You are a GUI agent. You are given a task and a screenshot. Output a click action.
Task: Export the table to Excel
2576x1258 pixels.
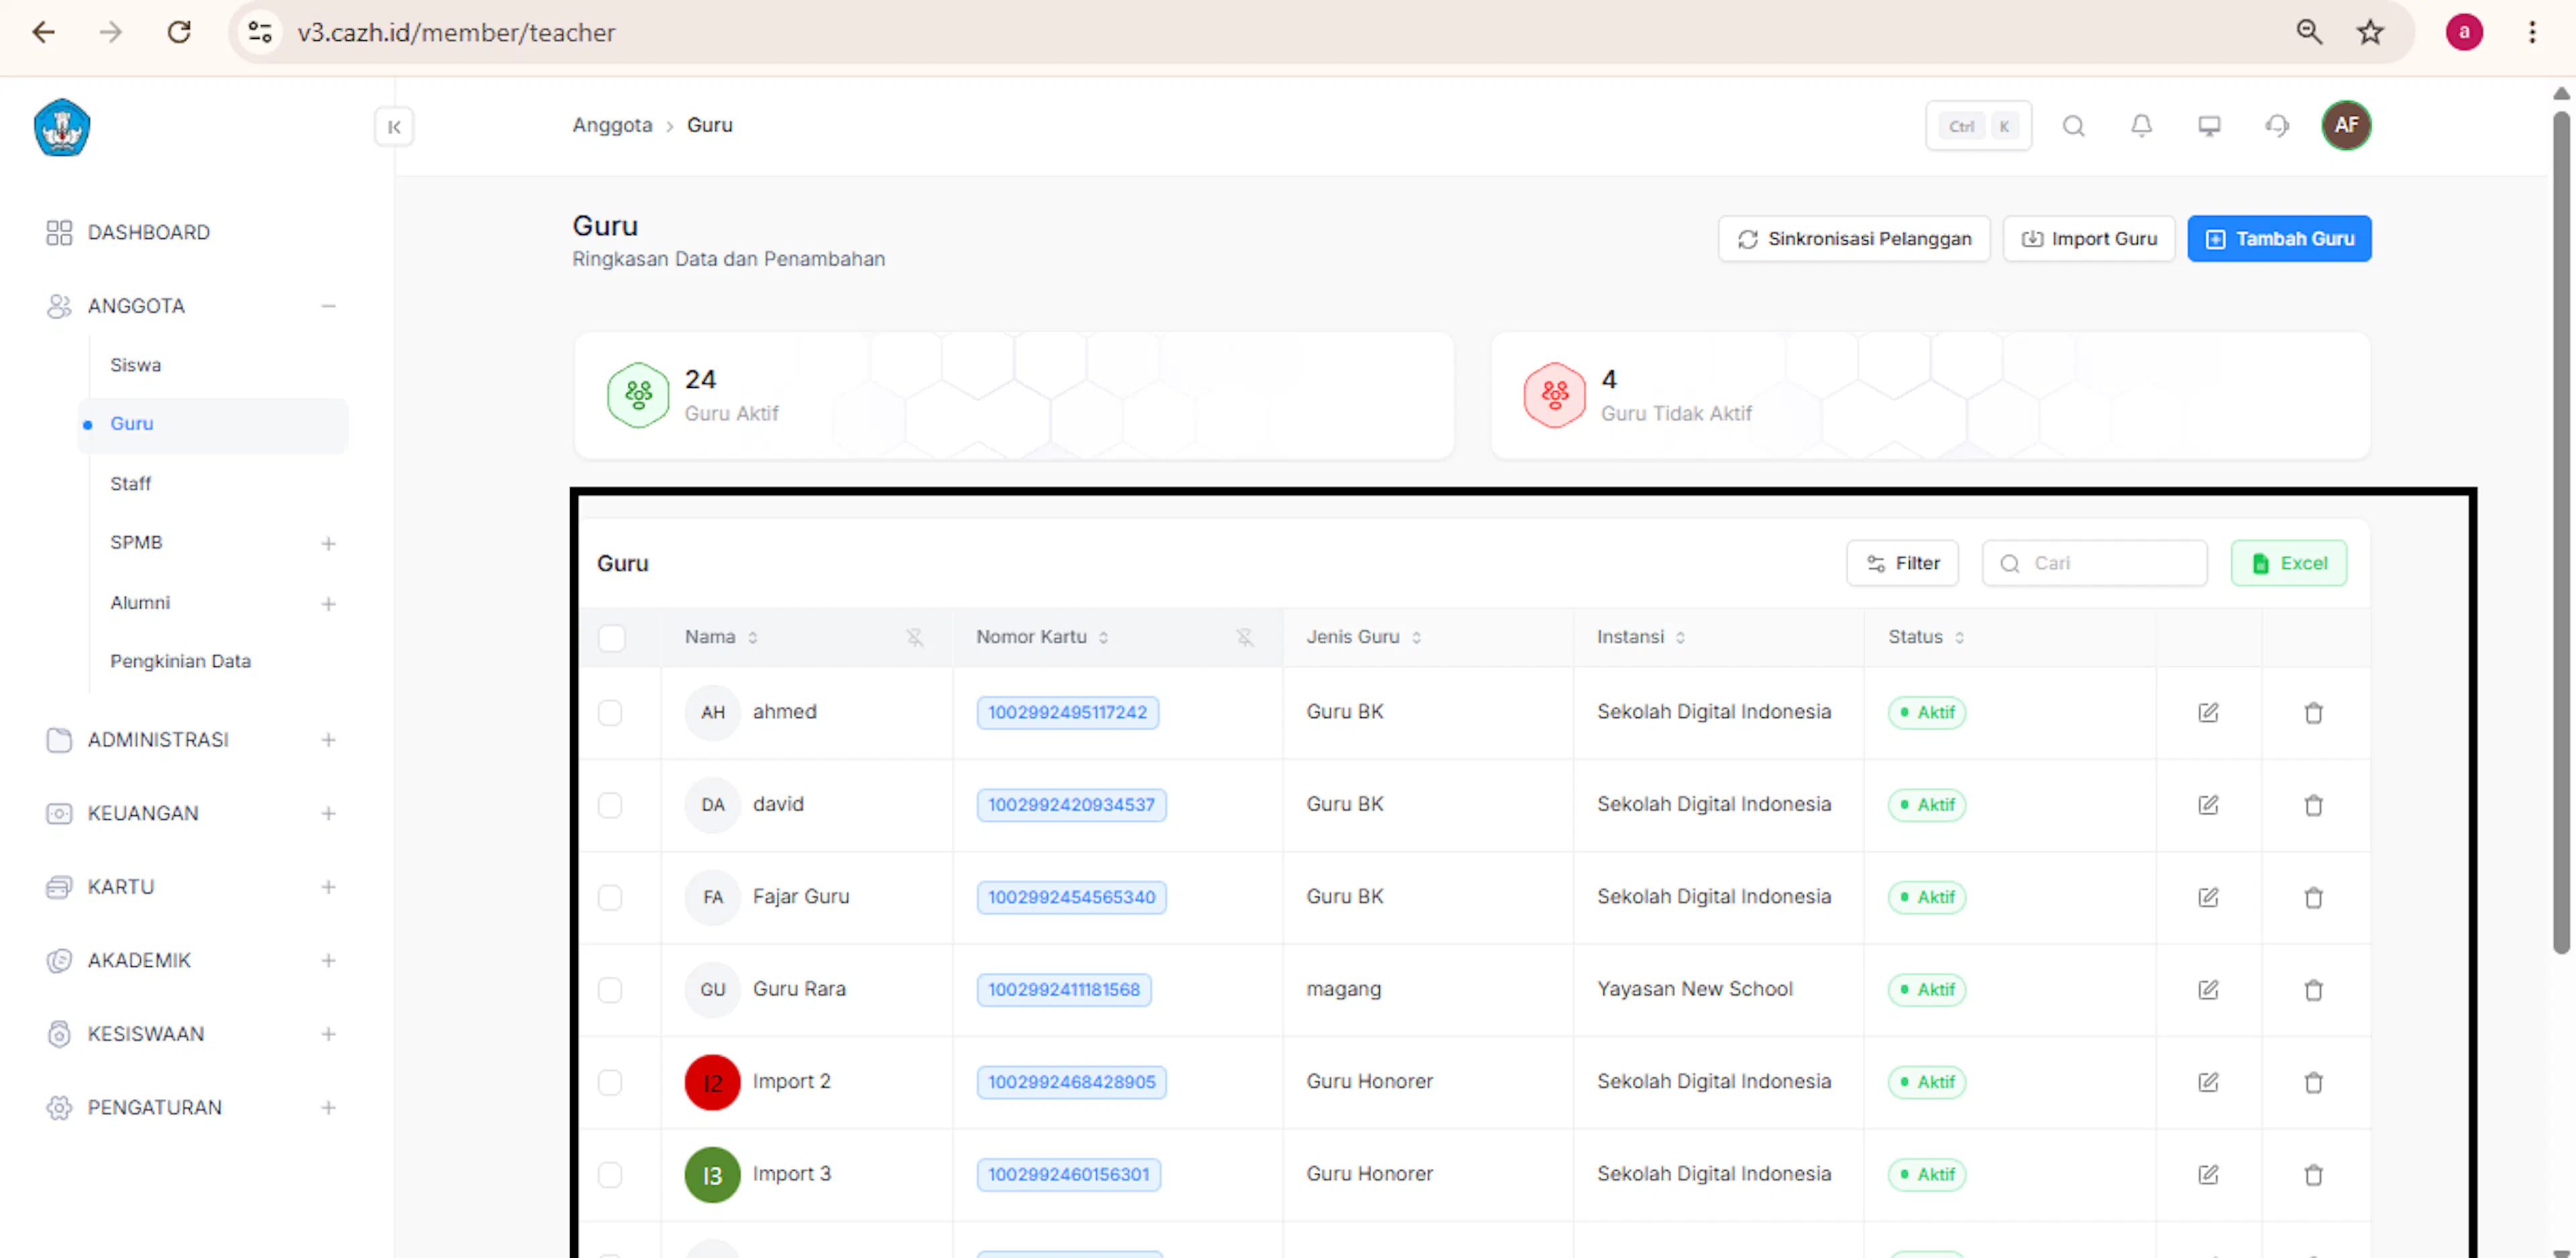pos(2288,563)
